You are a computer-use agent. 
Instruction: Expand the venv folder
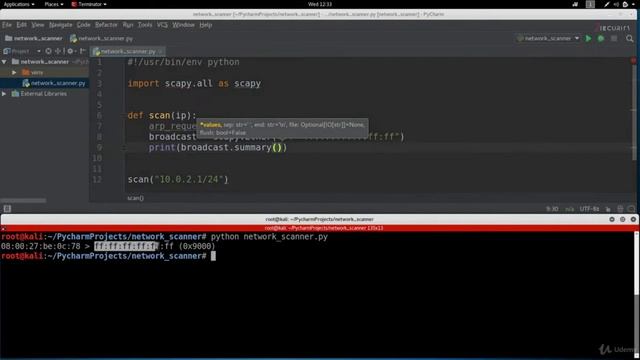(x=14, y=72)
